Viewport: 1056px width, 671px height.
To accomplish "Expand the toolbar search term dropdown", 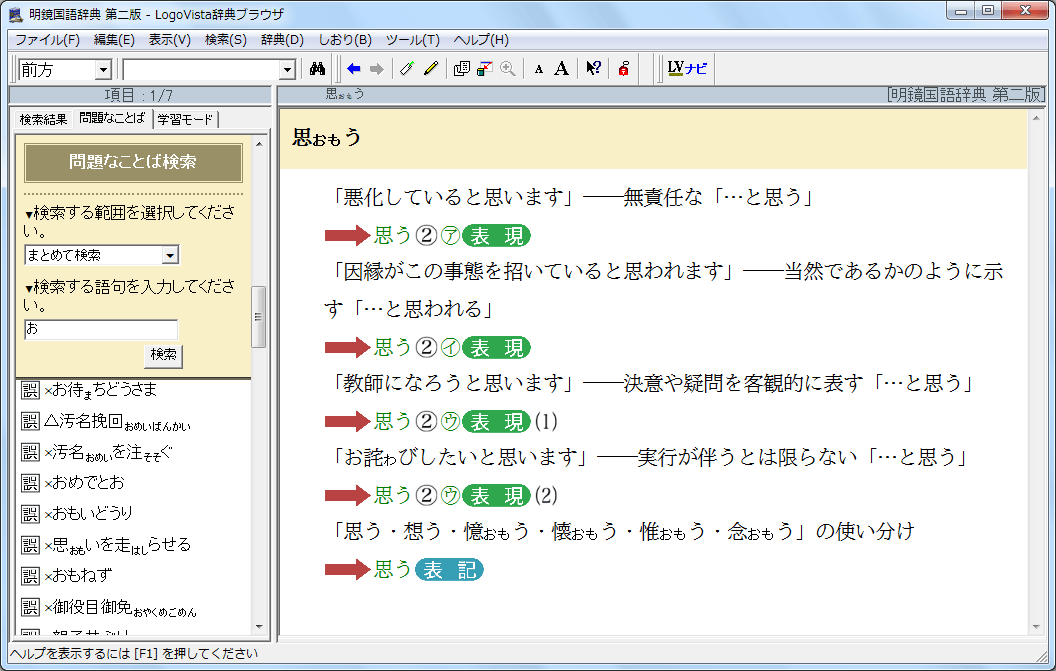I will [288, 70].
